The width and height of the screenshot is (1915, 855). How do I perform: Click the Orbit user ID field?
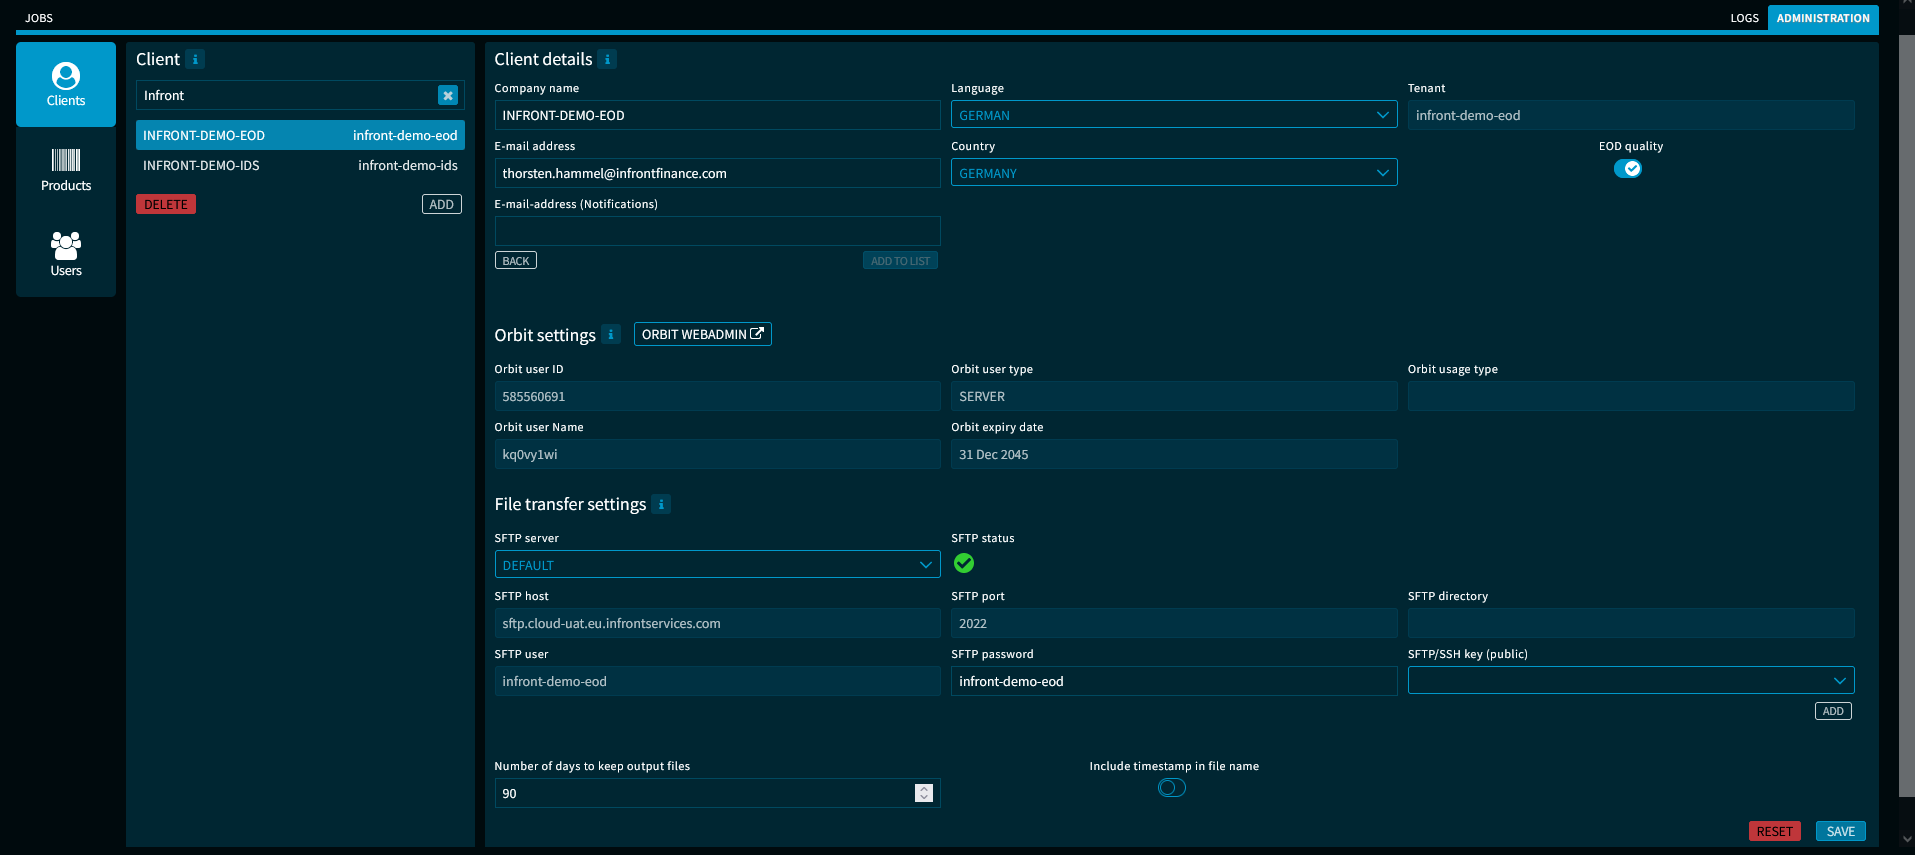coord(717,396)
